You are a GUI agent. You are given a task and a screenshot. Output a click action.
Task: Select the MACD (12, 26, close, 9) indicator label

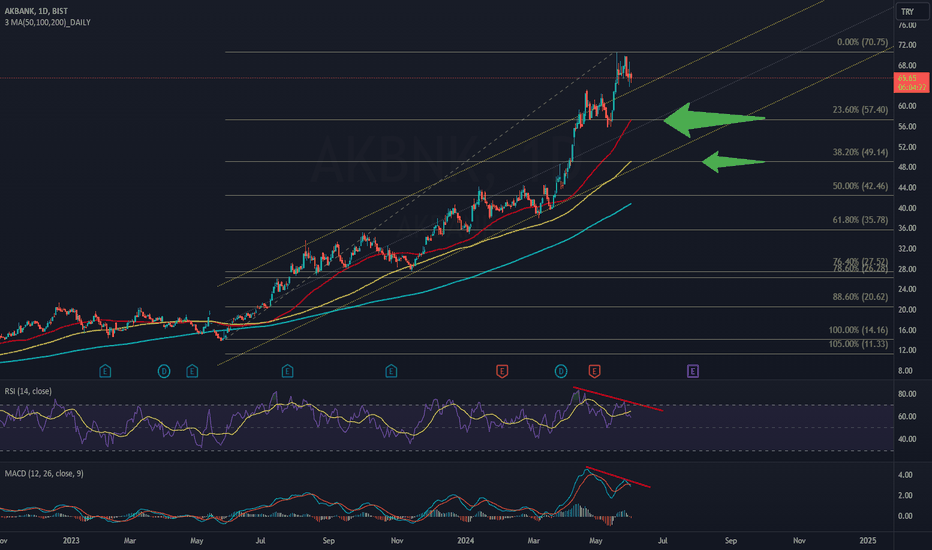(x=44, y=474)
